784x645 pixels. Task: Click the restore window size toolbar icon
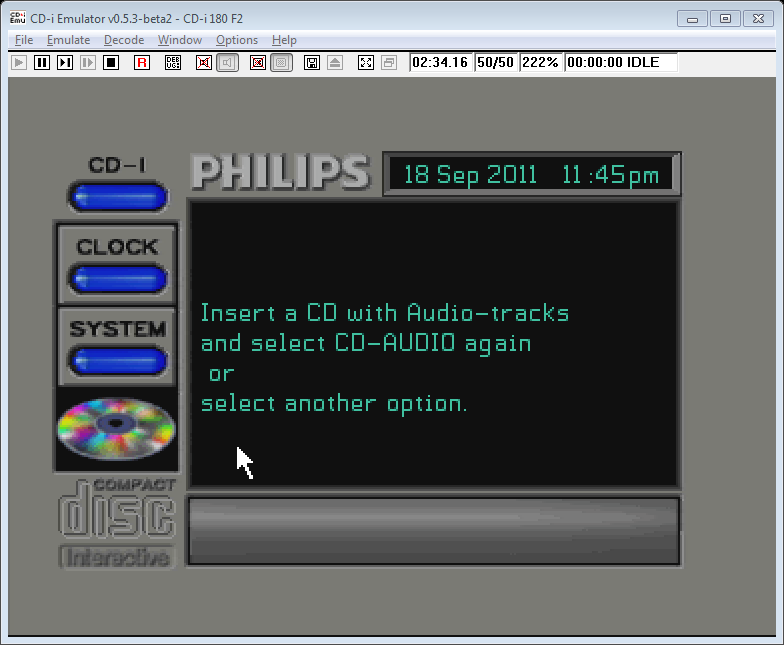click(389, 62)
